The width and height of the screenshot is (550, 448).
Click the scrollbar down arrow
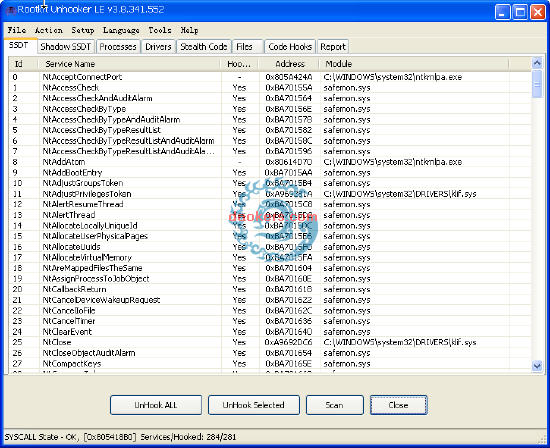[x=537, y=366]
